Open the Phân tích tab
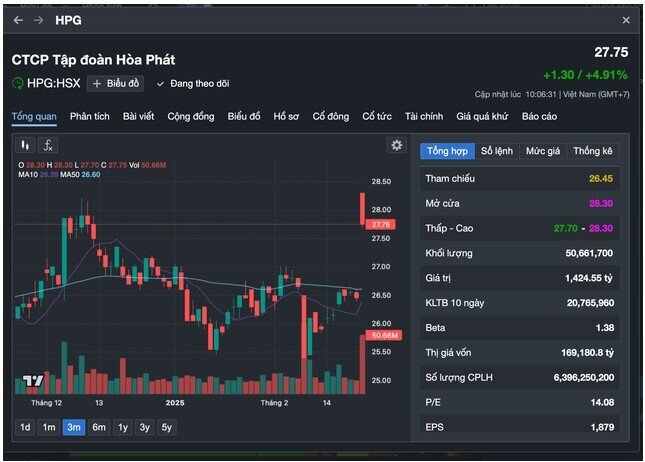The image size is (645, 462). click(x=90, y=116)
